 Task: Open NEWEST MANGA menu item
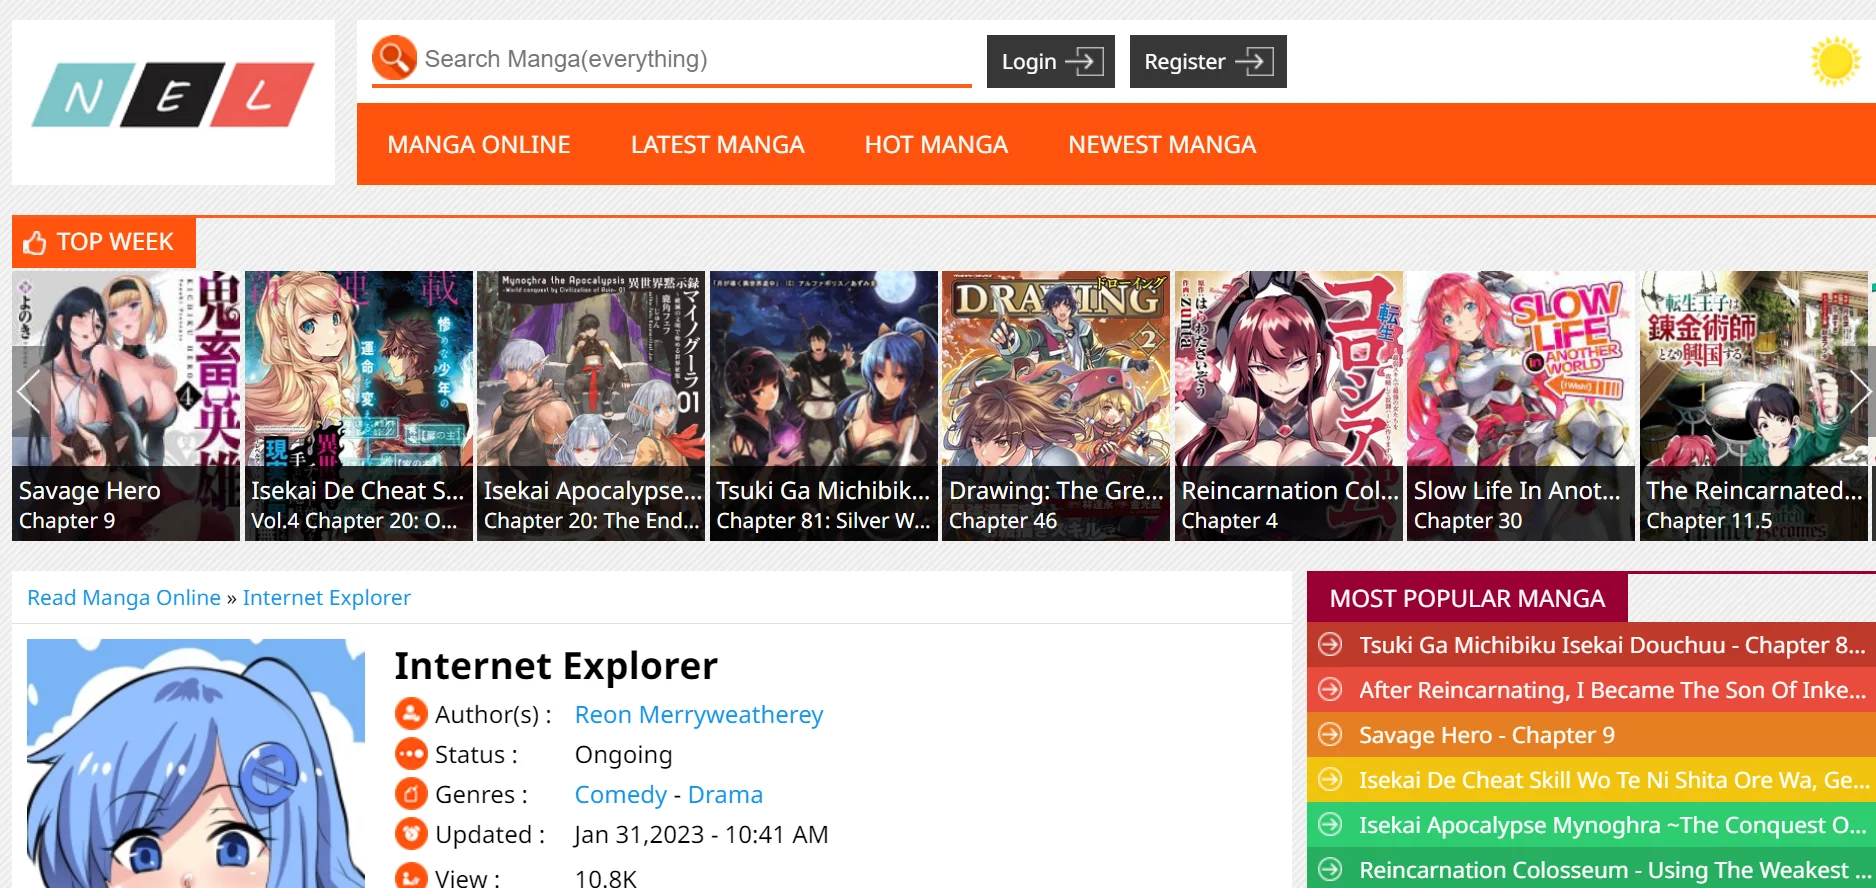tap(1162, 145)
